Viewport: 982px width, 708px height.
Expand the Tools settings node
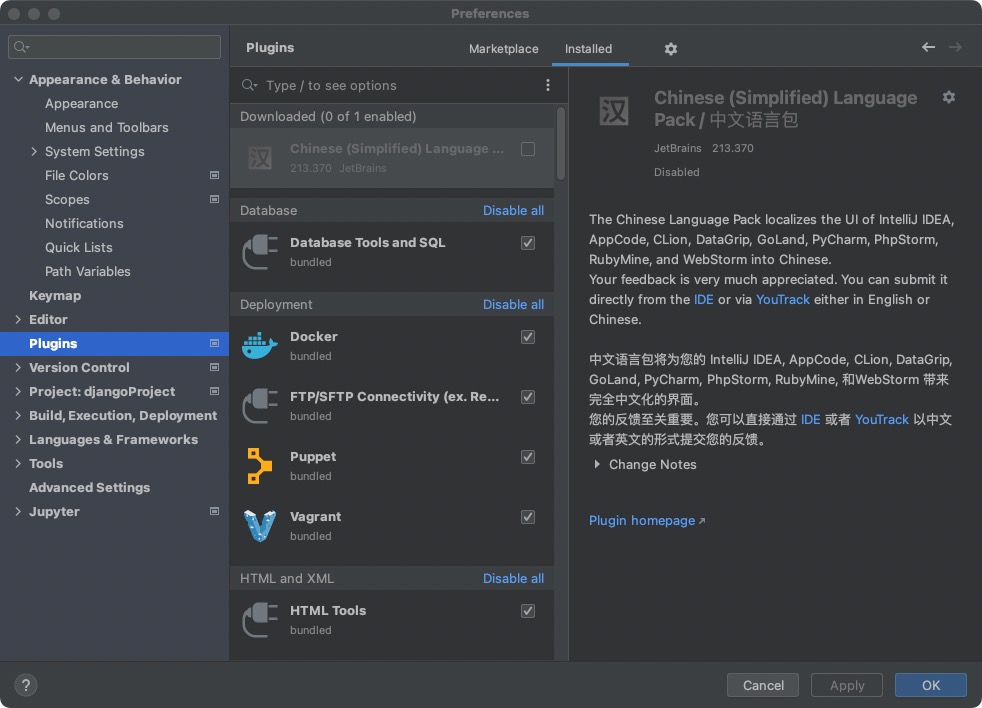(18, 463)
